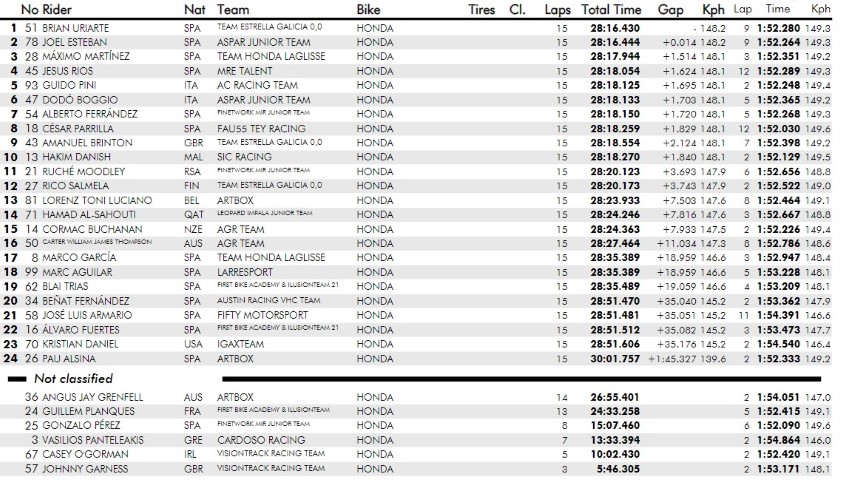Click the Not classified section heading
The width and height of the screenshot is (841, 480).
(74, 379)
